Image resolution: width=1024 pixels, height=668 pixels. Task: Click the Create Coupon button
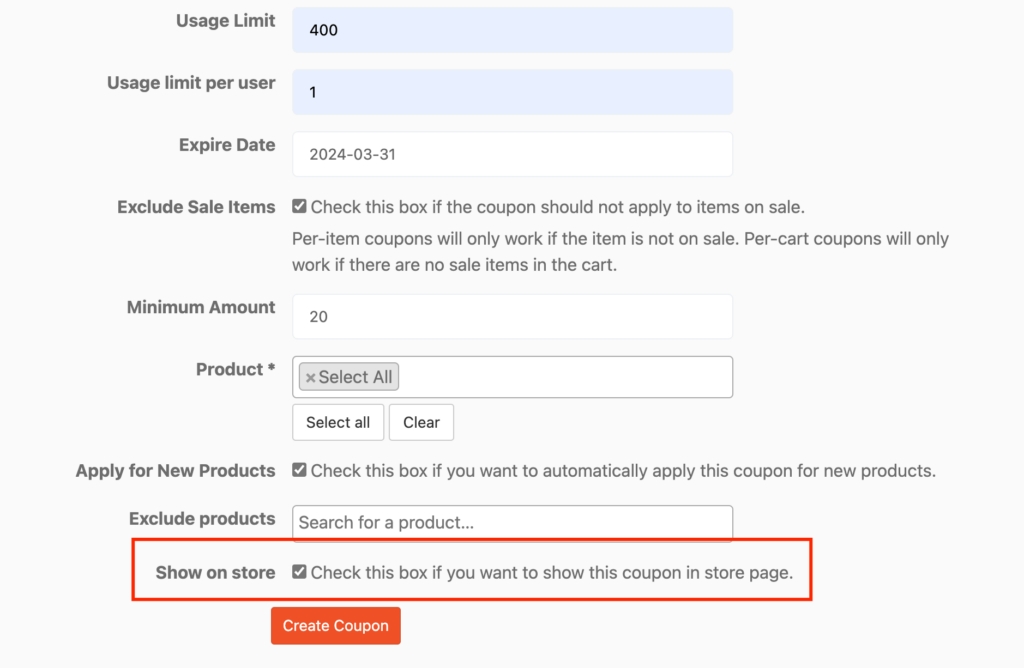click(335, 626)
